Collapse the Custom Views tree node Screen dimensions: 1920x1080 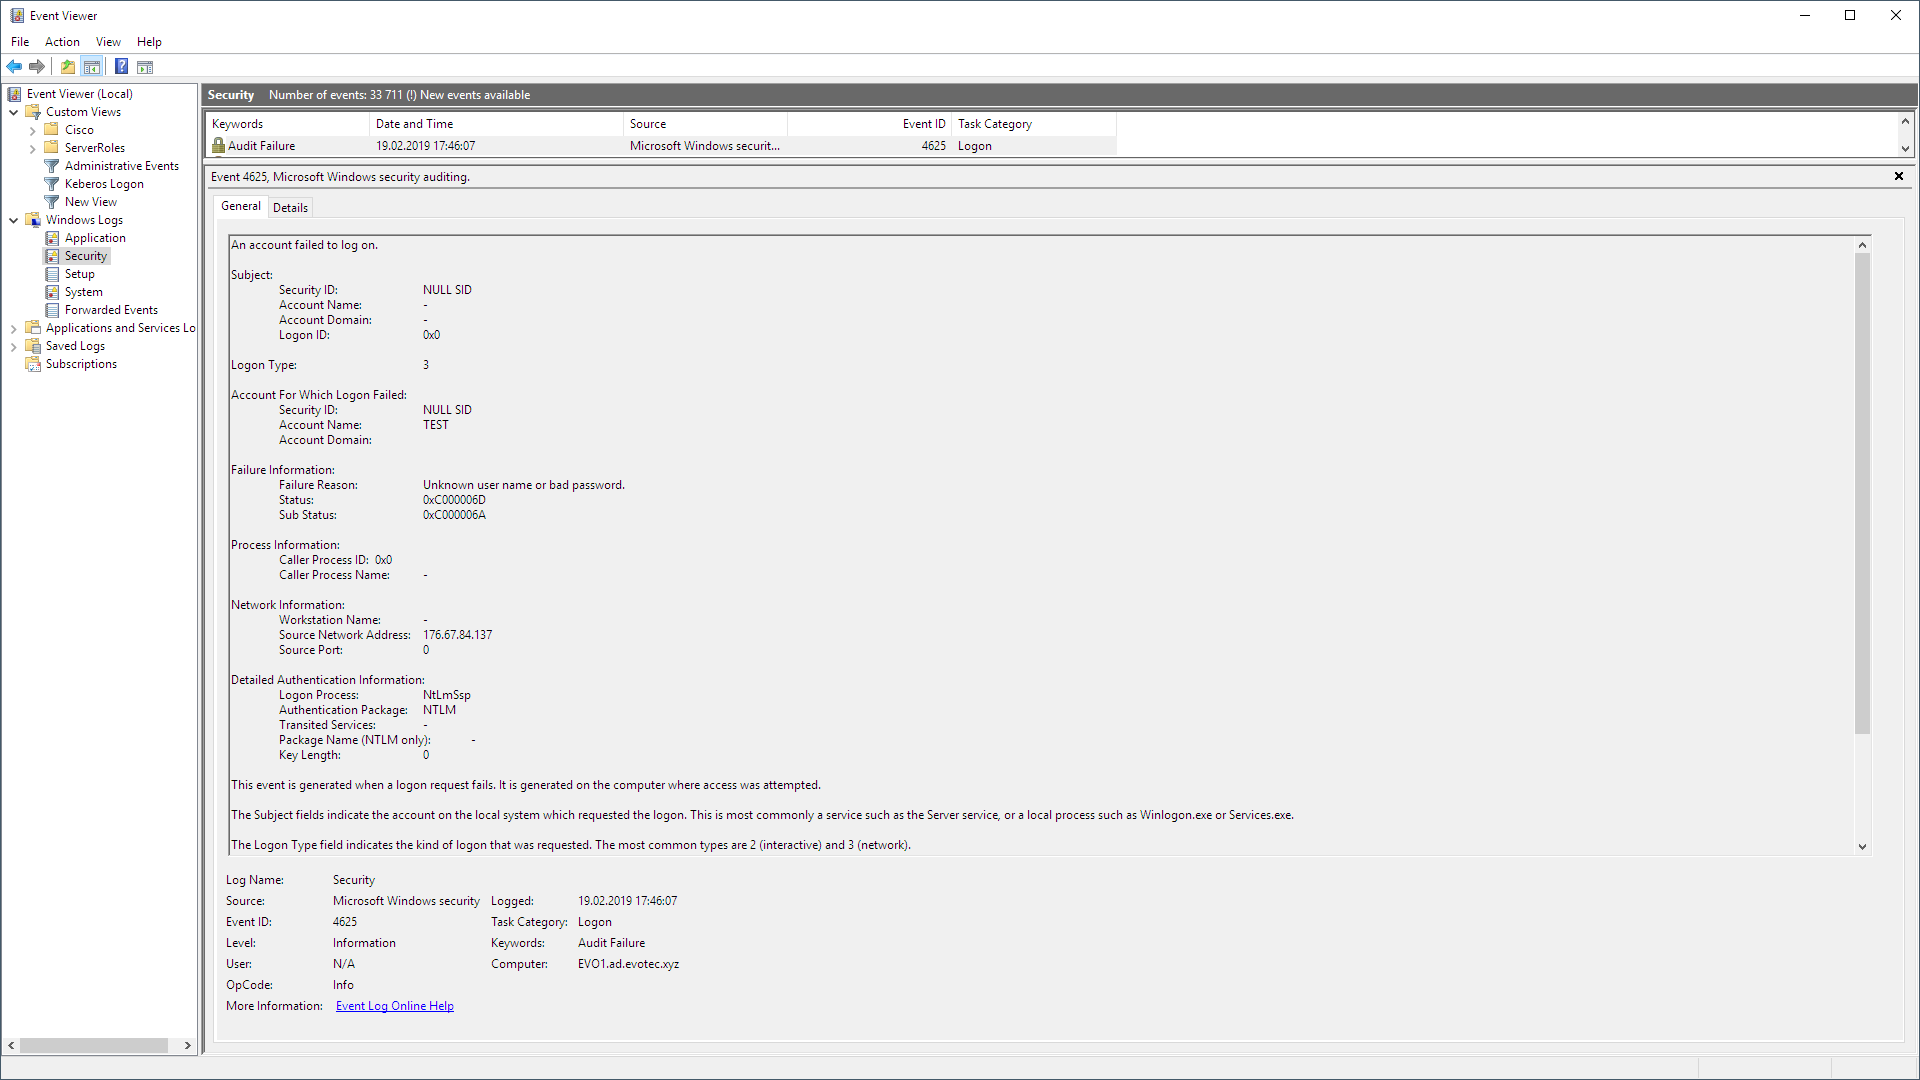point(14,111)
